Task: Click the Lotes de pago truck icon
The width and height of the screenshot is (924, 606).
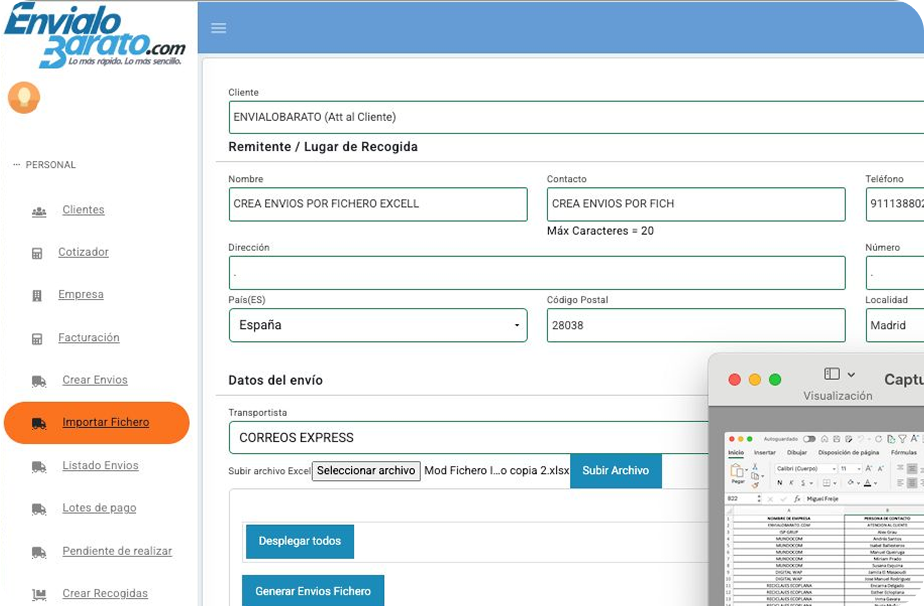Action: (39, 509)
